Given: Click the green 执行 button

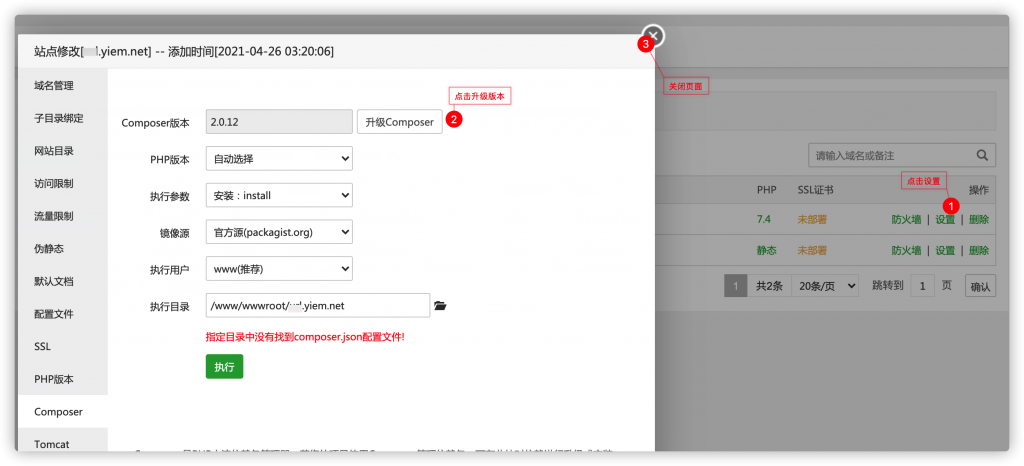Looking at the screenshot, I should [x=224, y=367].
